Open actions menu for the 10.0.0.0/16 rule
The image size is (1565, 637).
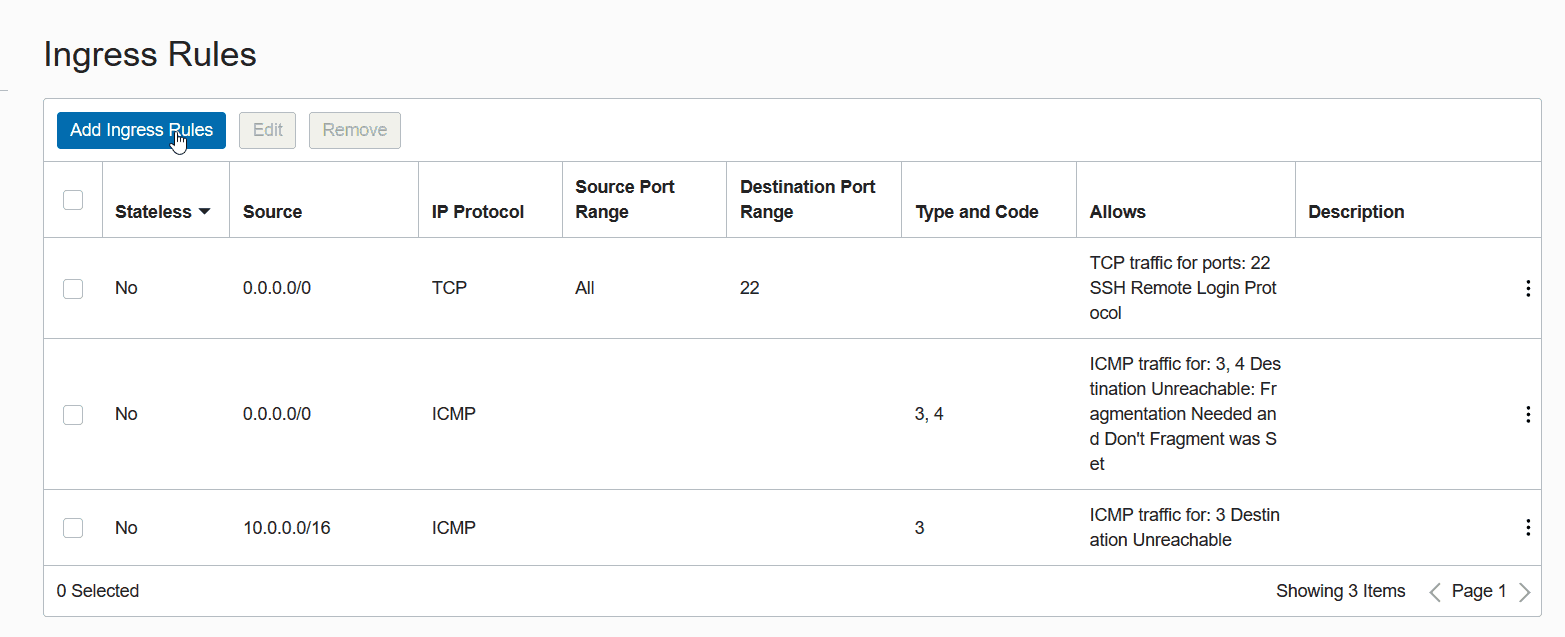pyautogui.click(x=1527, y=527)
